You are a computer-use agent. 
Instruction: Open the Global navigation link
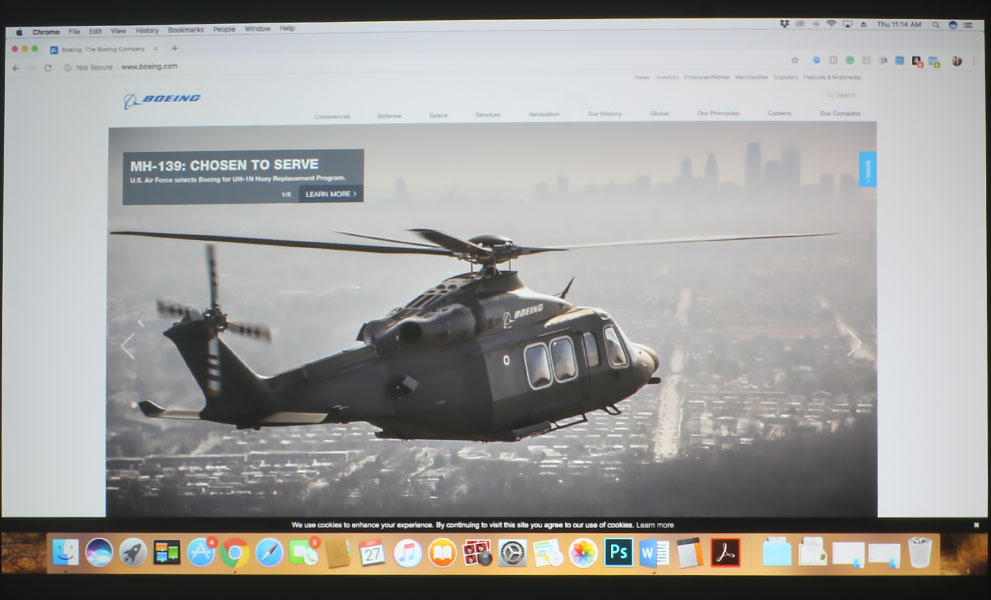pos(659,113)
